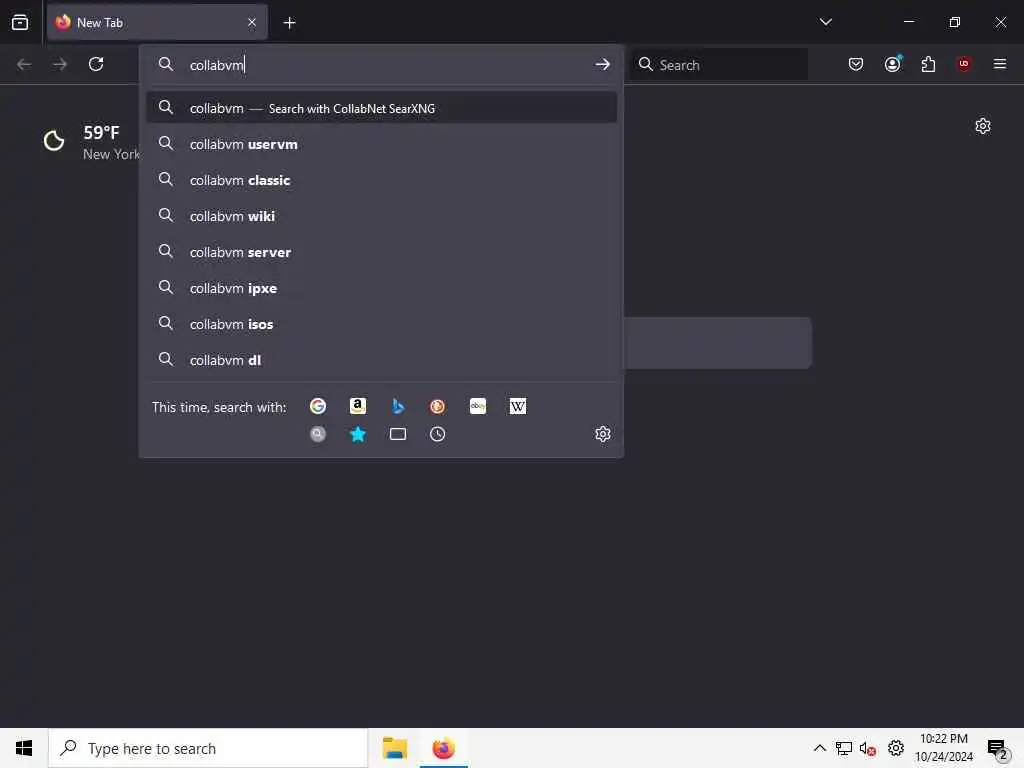Click the weather moon icon
The image size is (1024, 768).
point(54,140)
